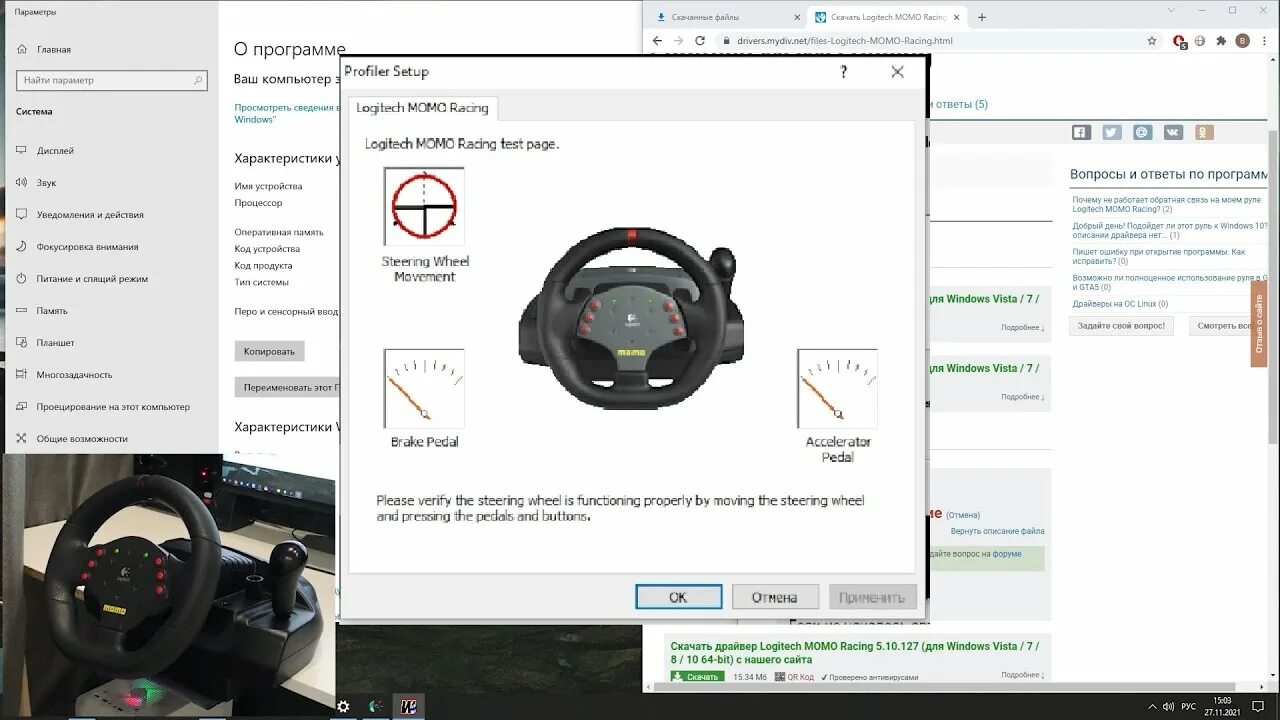Click the Отмена button
This screenshot has width=1280, height=720.
click(x=775, y=597)
